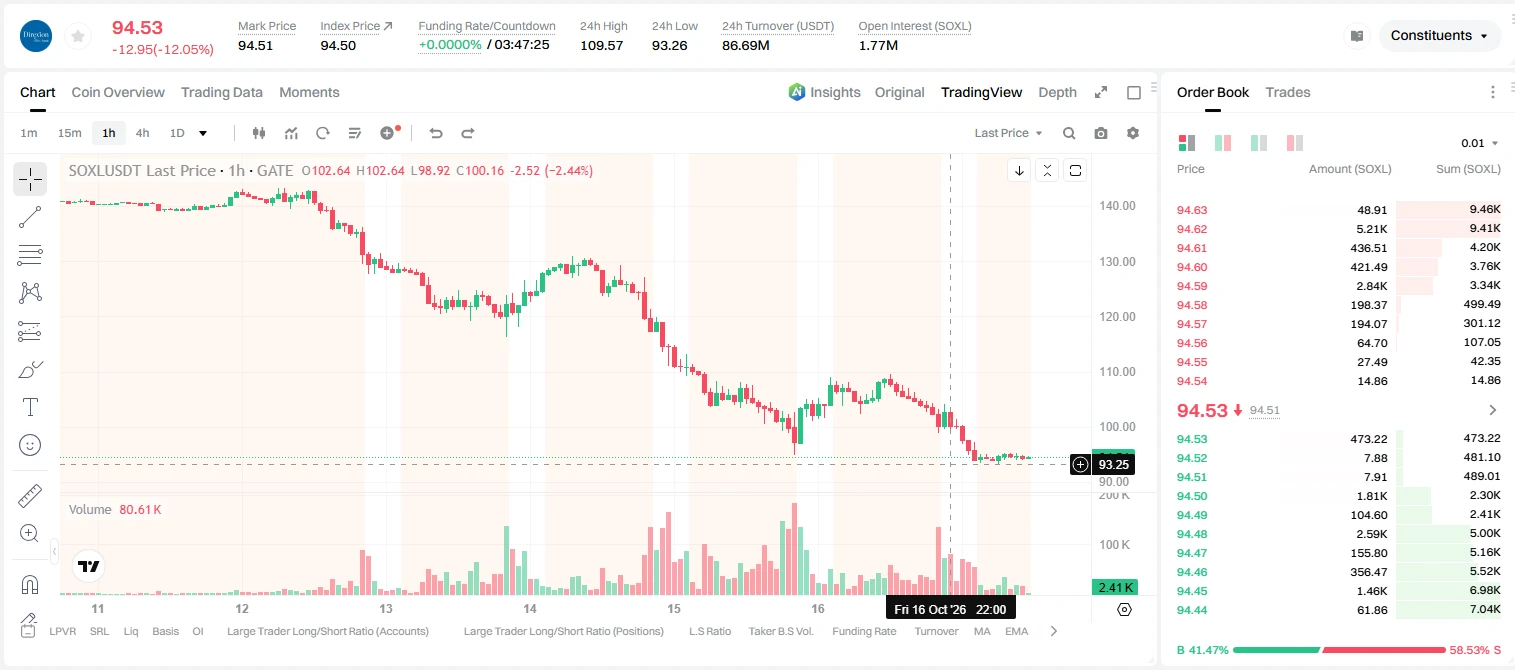Viewport: 1515px width, 670px height.
Task: Open chart settings gear
Action: point(1133,133)
